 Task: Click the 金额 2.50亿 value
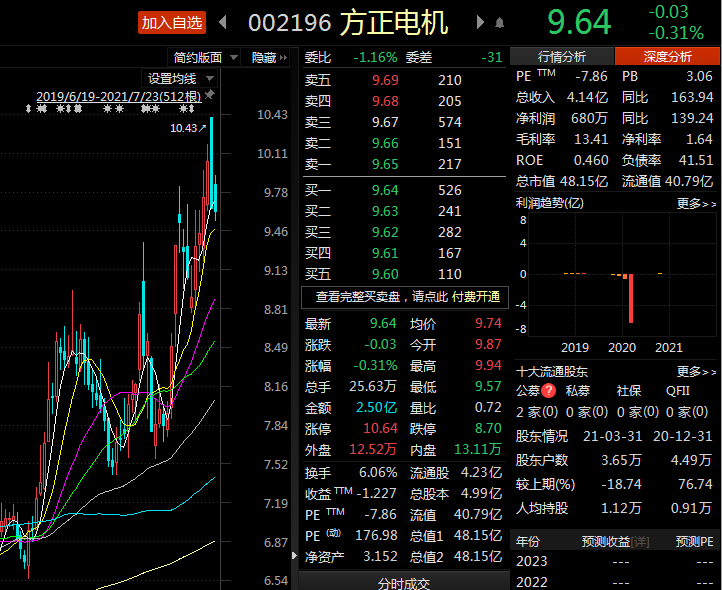376,408
